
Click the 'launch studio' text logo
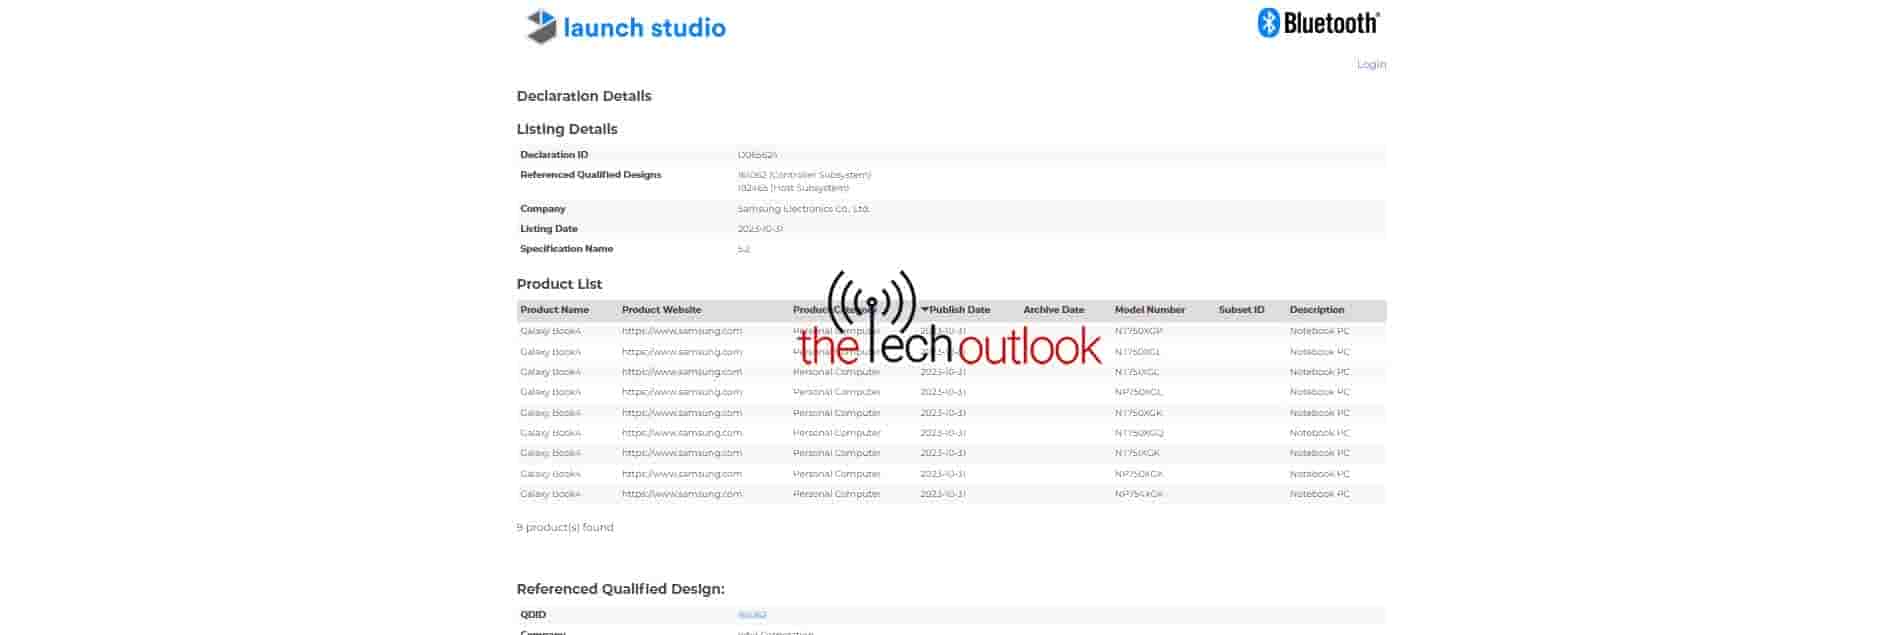(x=644, y=28)
